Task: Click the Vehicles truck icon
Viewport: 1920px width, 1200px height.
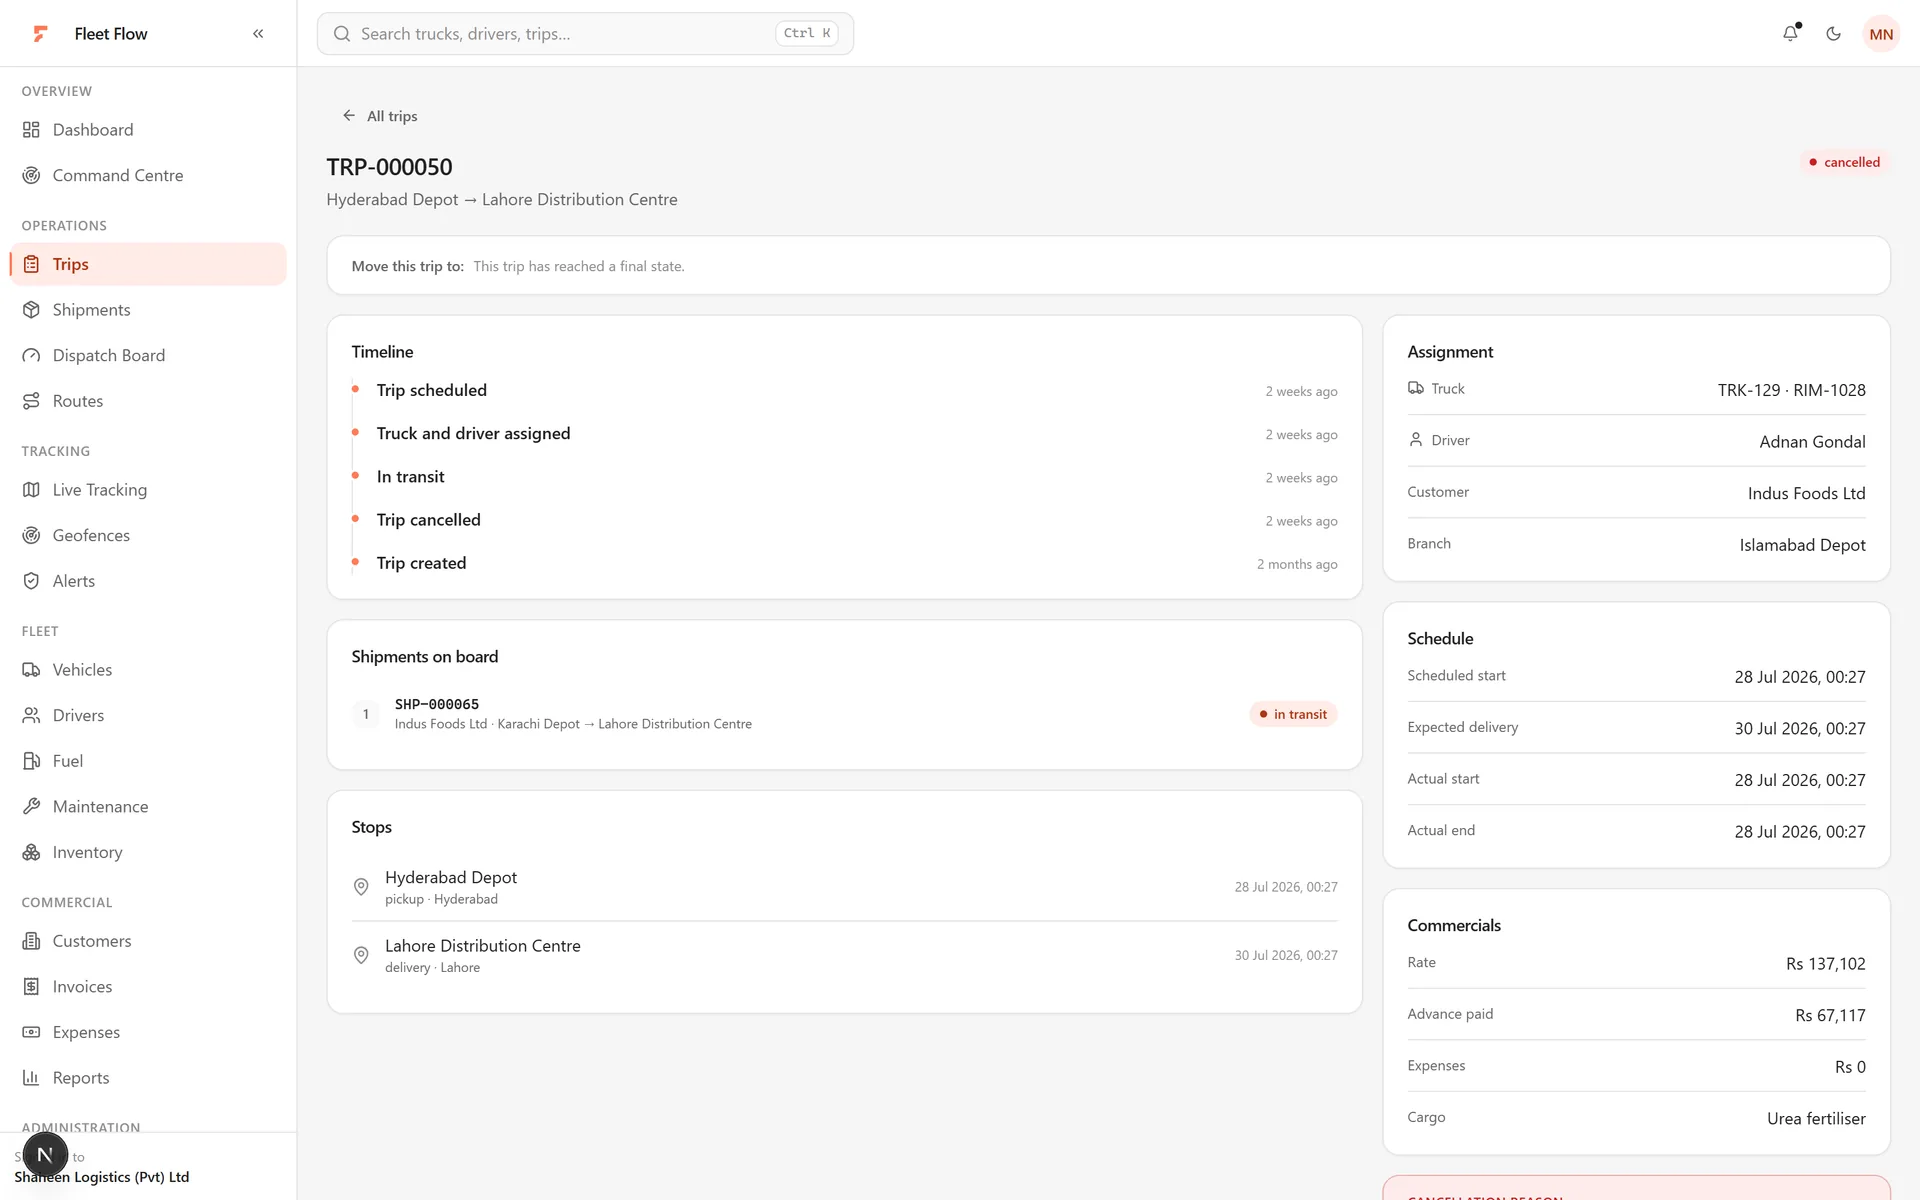Action: tap(32, 670)
